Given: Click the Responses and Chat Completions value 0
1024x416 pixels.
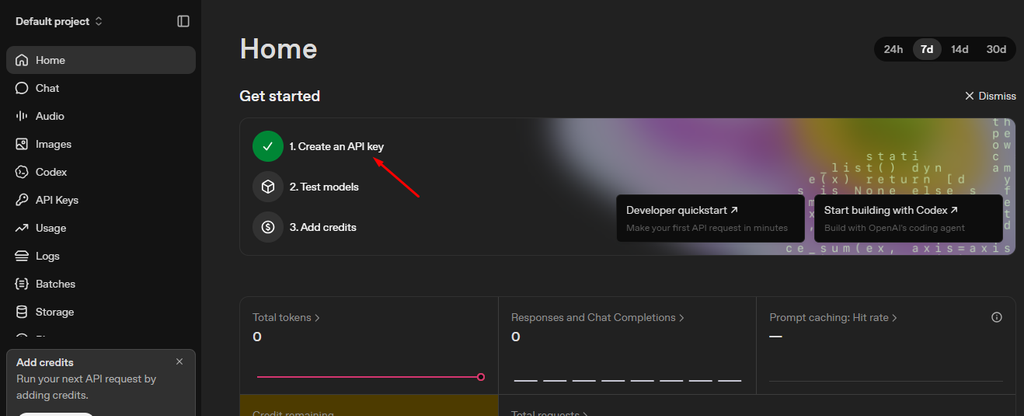Looking at the screenshot, I should coord(516,337).
